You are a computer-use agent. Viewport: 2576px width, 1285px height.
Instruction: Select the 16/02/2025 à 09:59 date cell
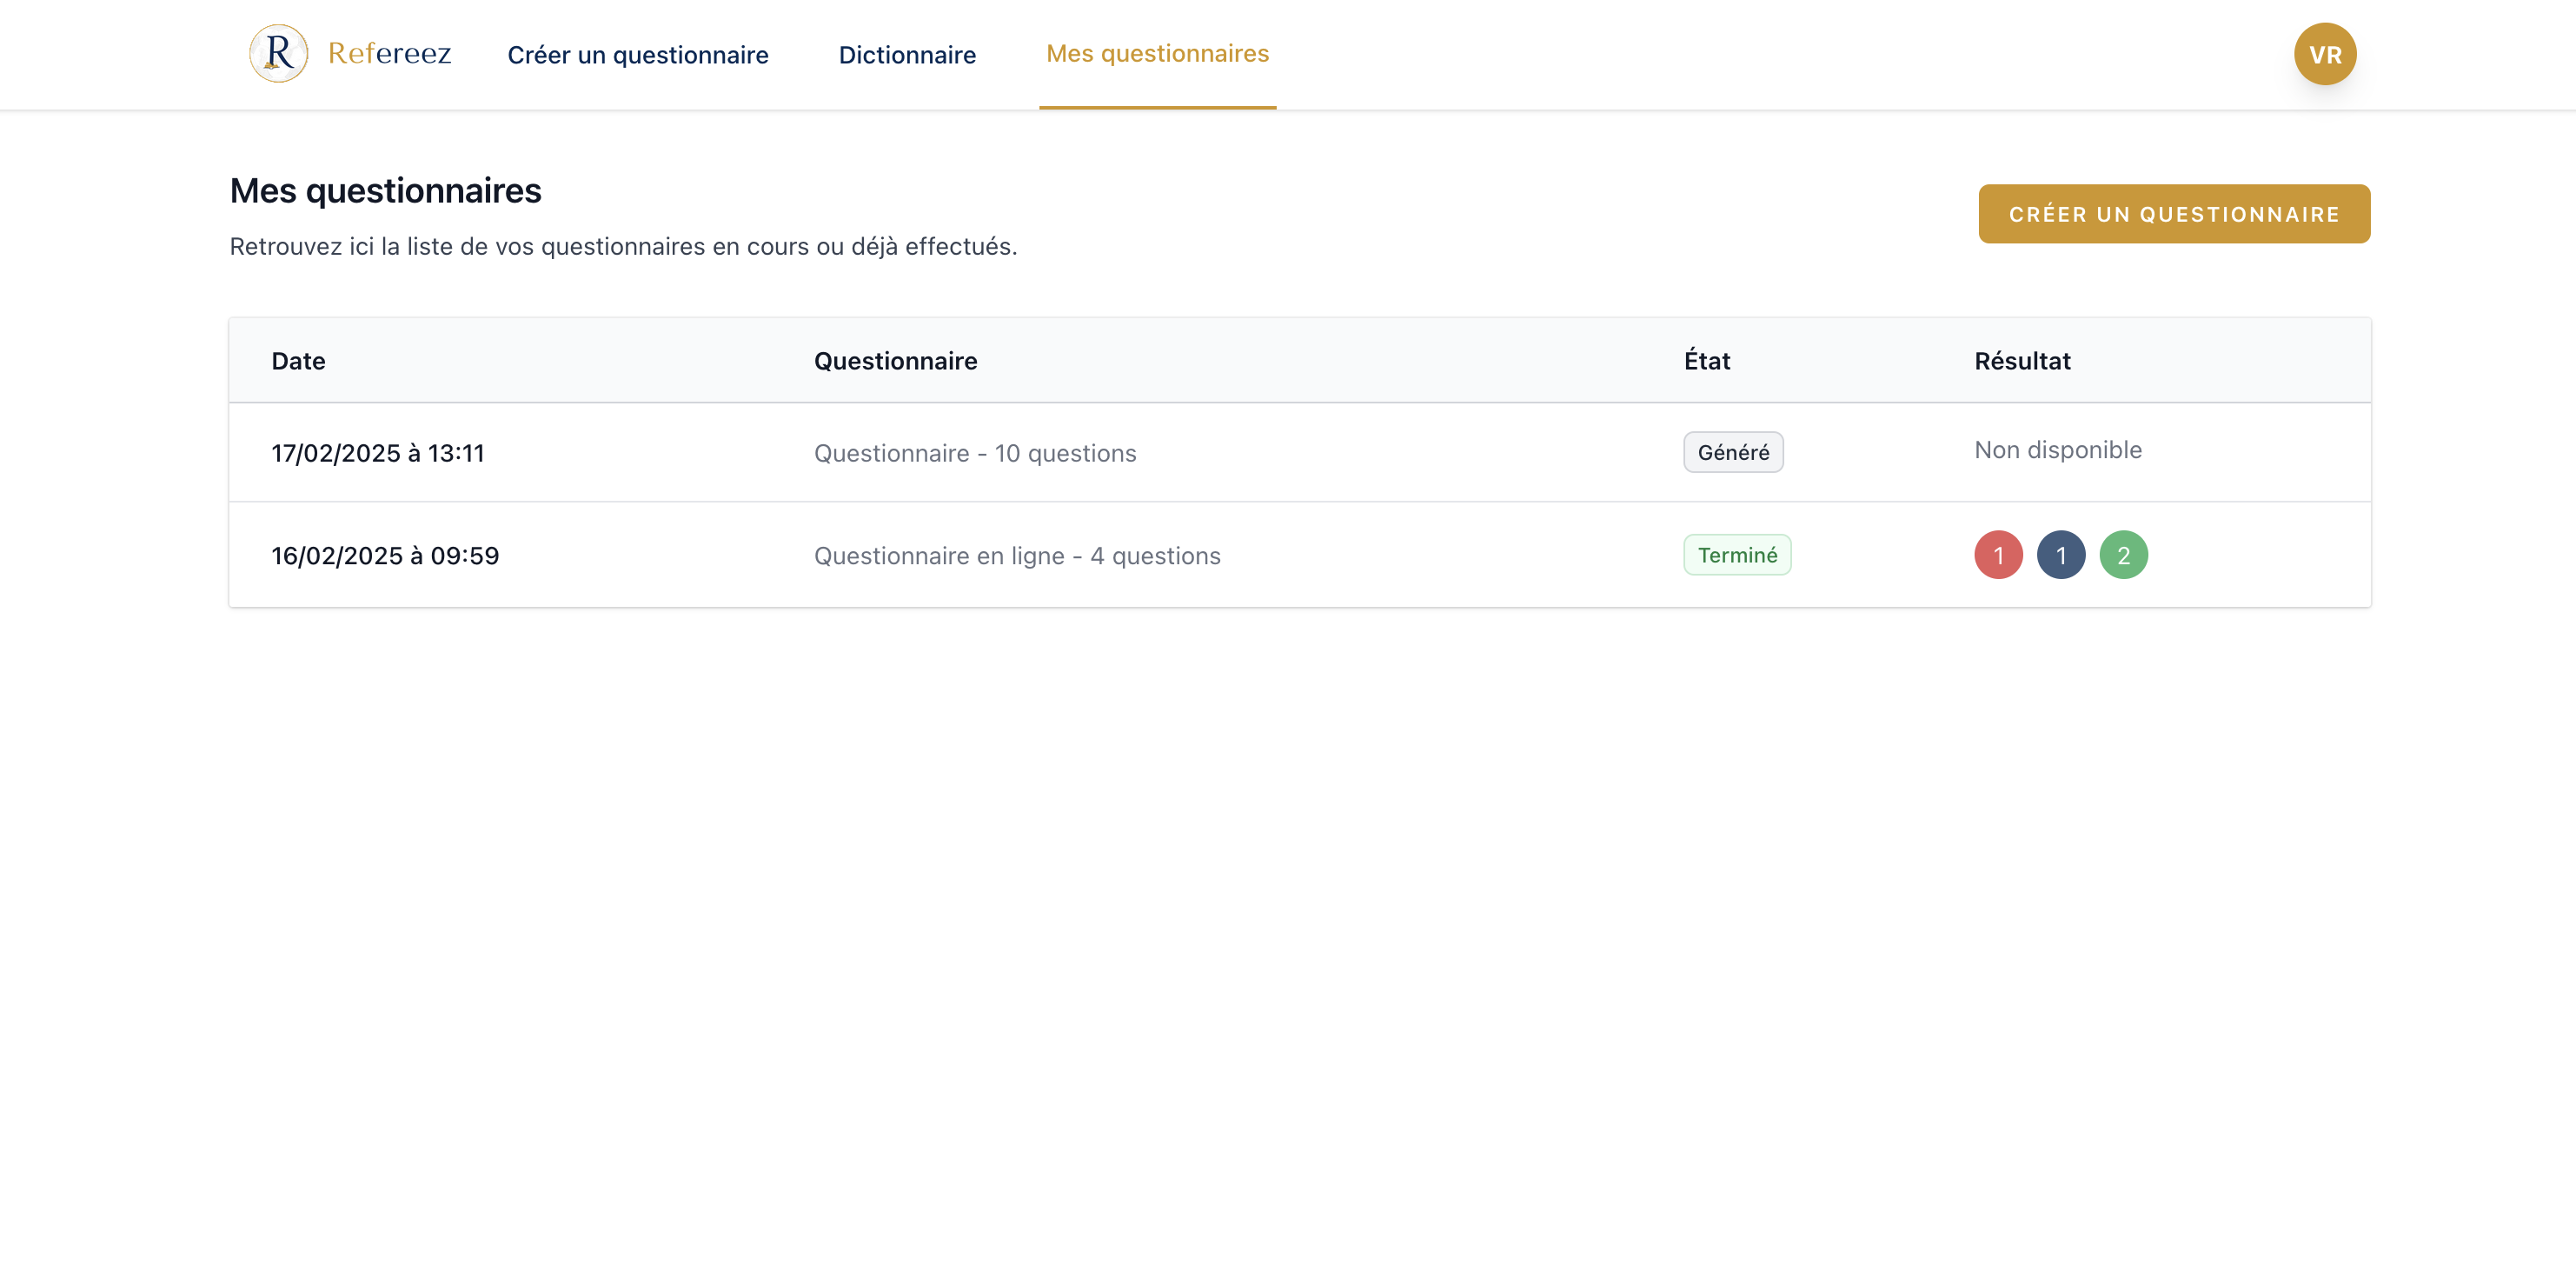tap(385, 554)
